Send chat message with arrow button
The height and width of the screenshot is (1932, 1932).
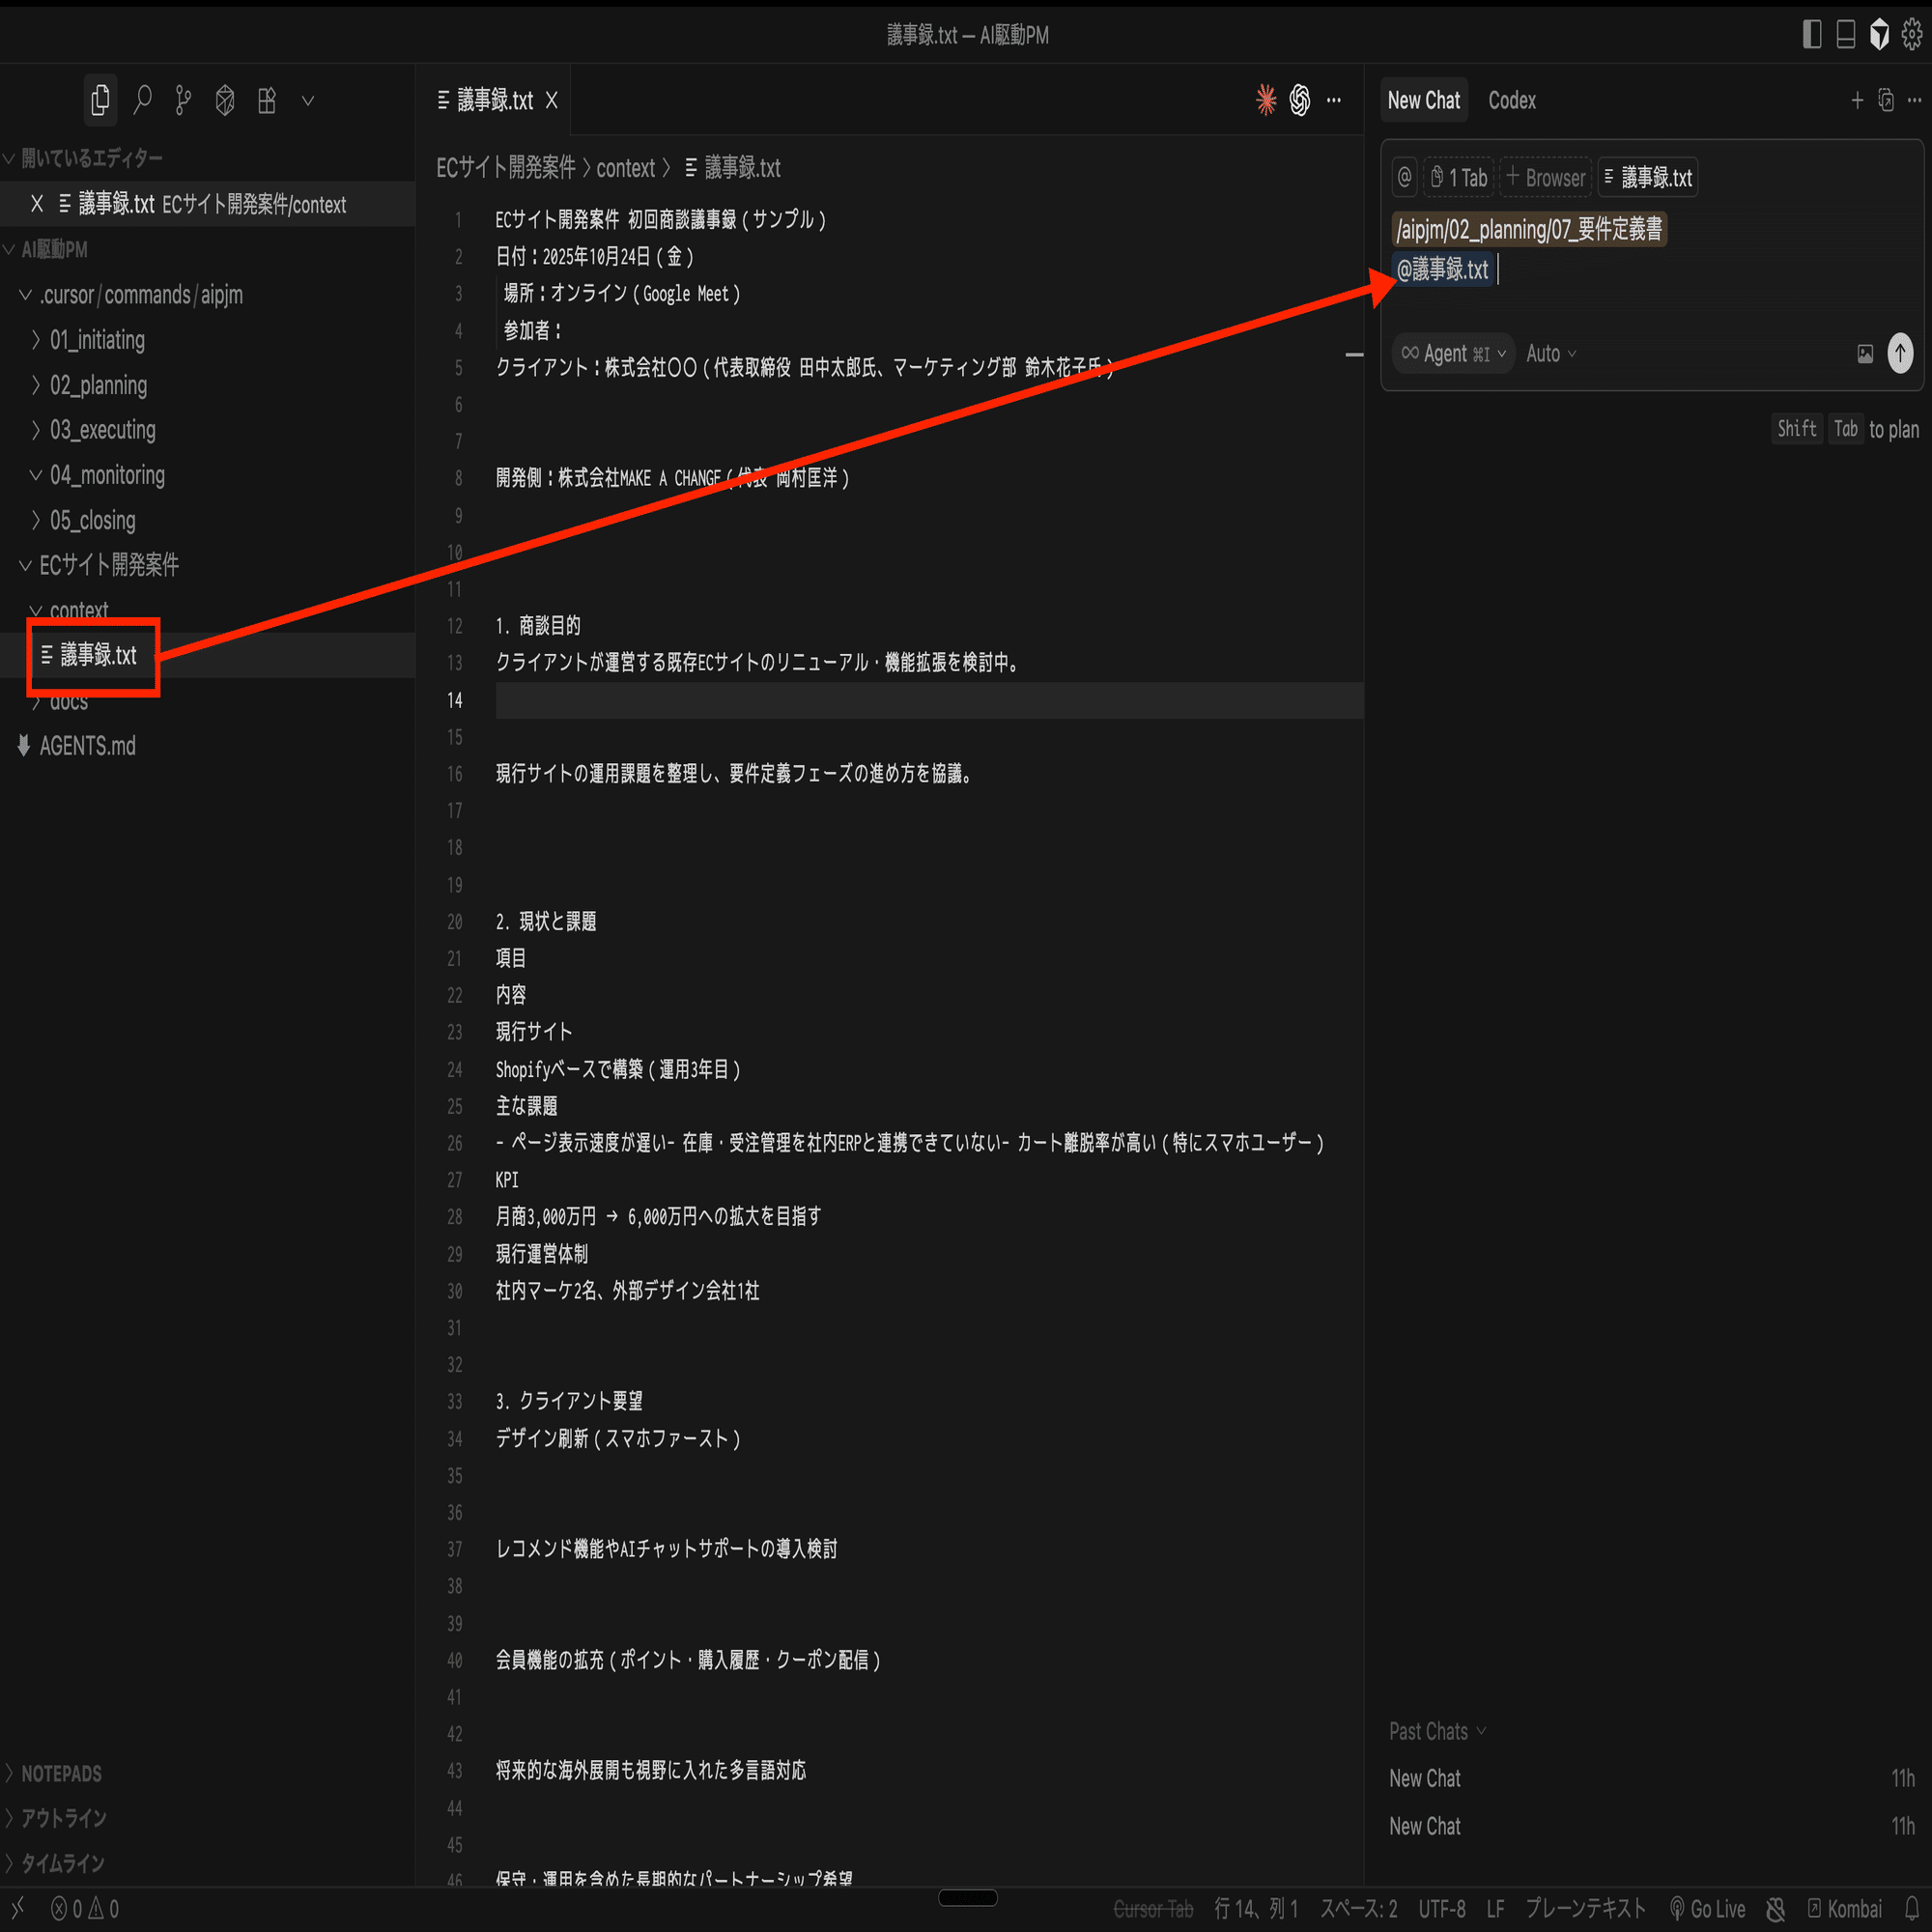click(1900, 353)
